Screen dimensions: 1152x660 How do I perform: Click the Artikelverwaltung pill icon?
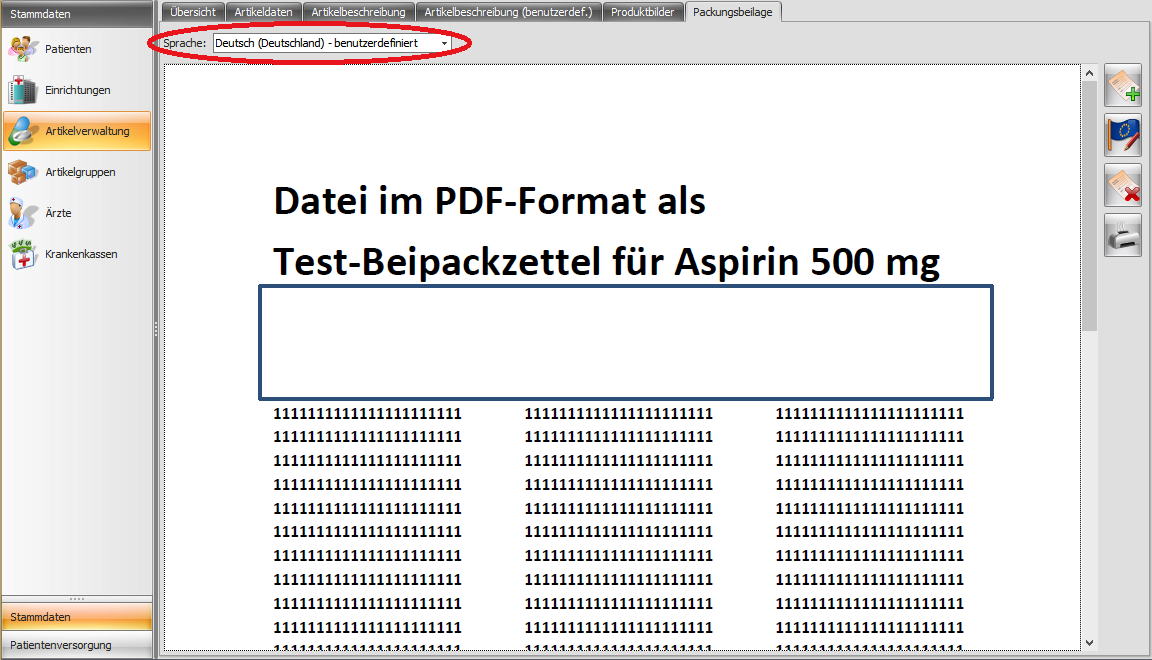click(23, 132)
